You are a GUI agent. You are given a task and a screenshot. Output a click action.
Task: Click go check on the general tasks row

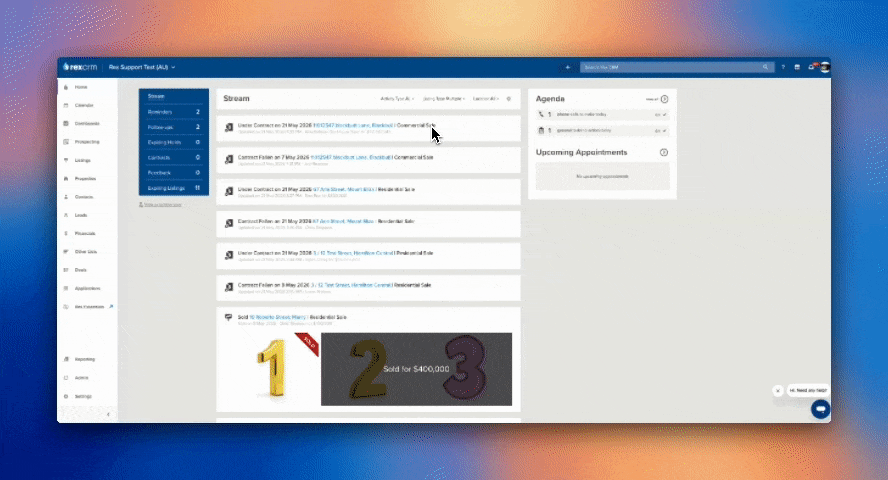661,131
